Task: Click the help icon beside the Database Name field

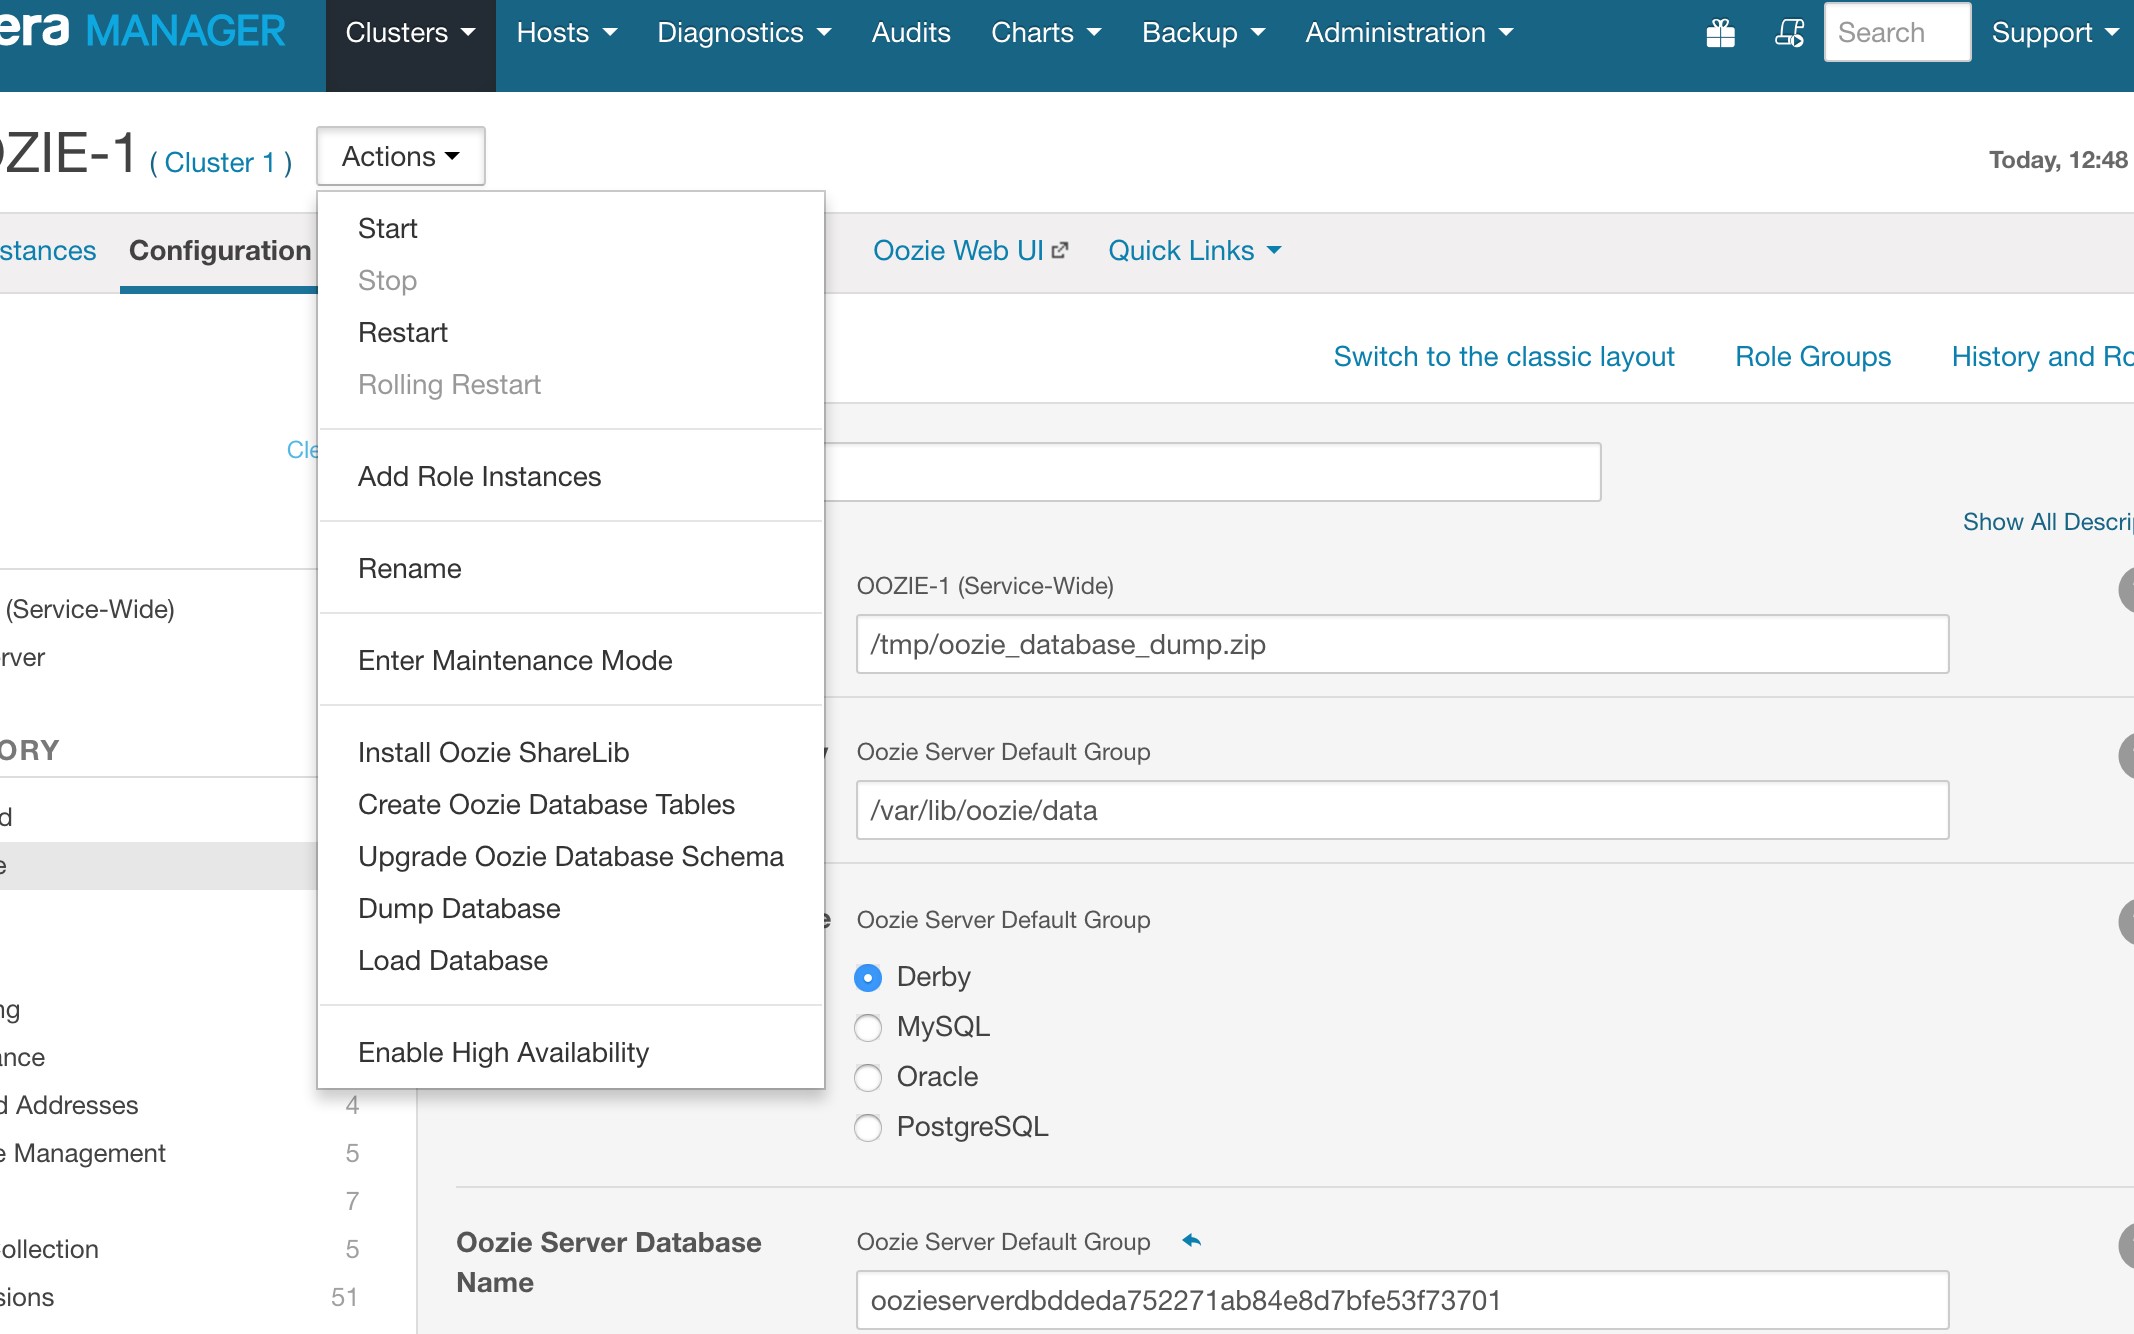Action: pos(2126,1246)
